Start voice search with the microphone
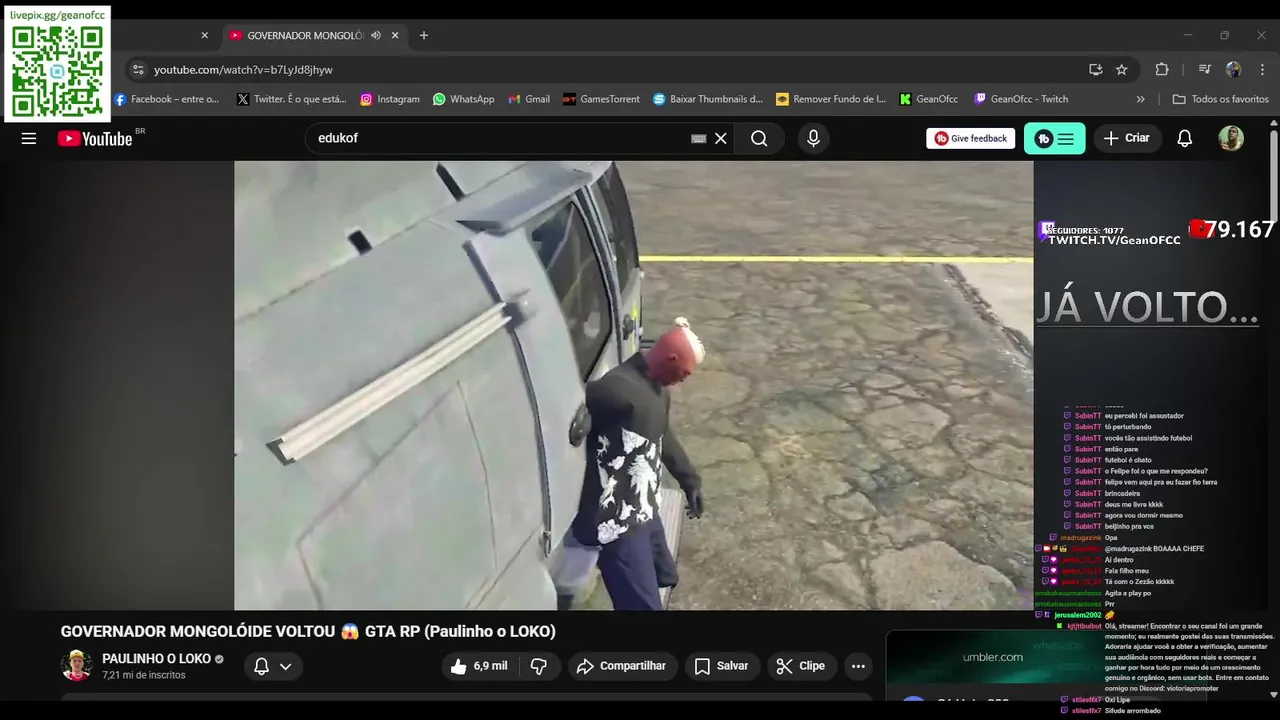This screenshot has width=1280, height=720. click(x=813, y=139)
